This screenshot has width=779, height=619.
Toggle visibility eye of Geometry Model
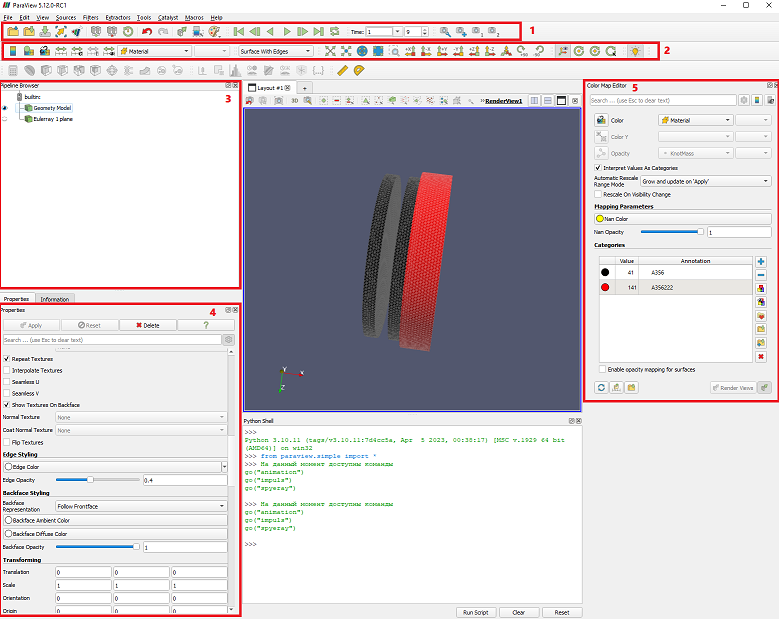[x=5, y=108]
